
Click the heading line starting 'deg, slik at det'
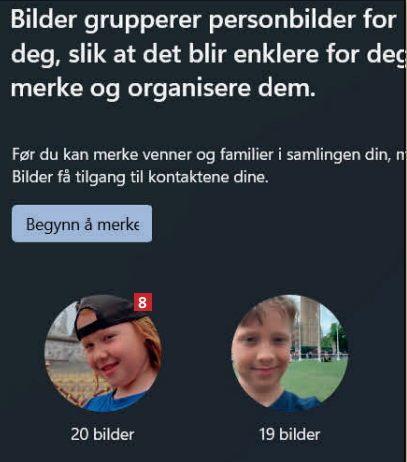[209, 55]
